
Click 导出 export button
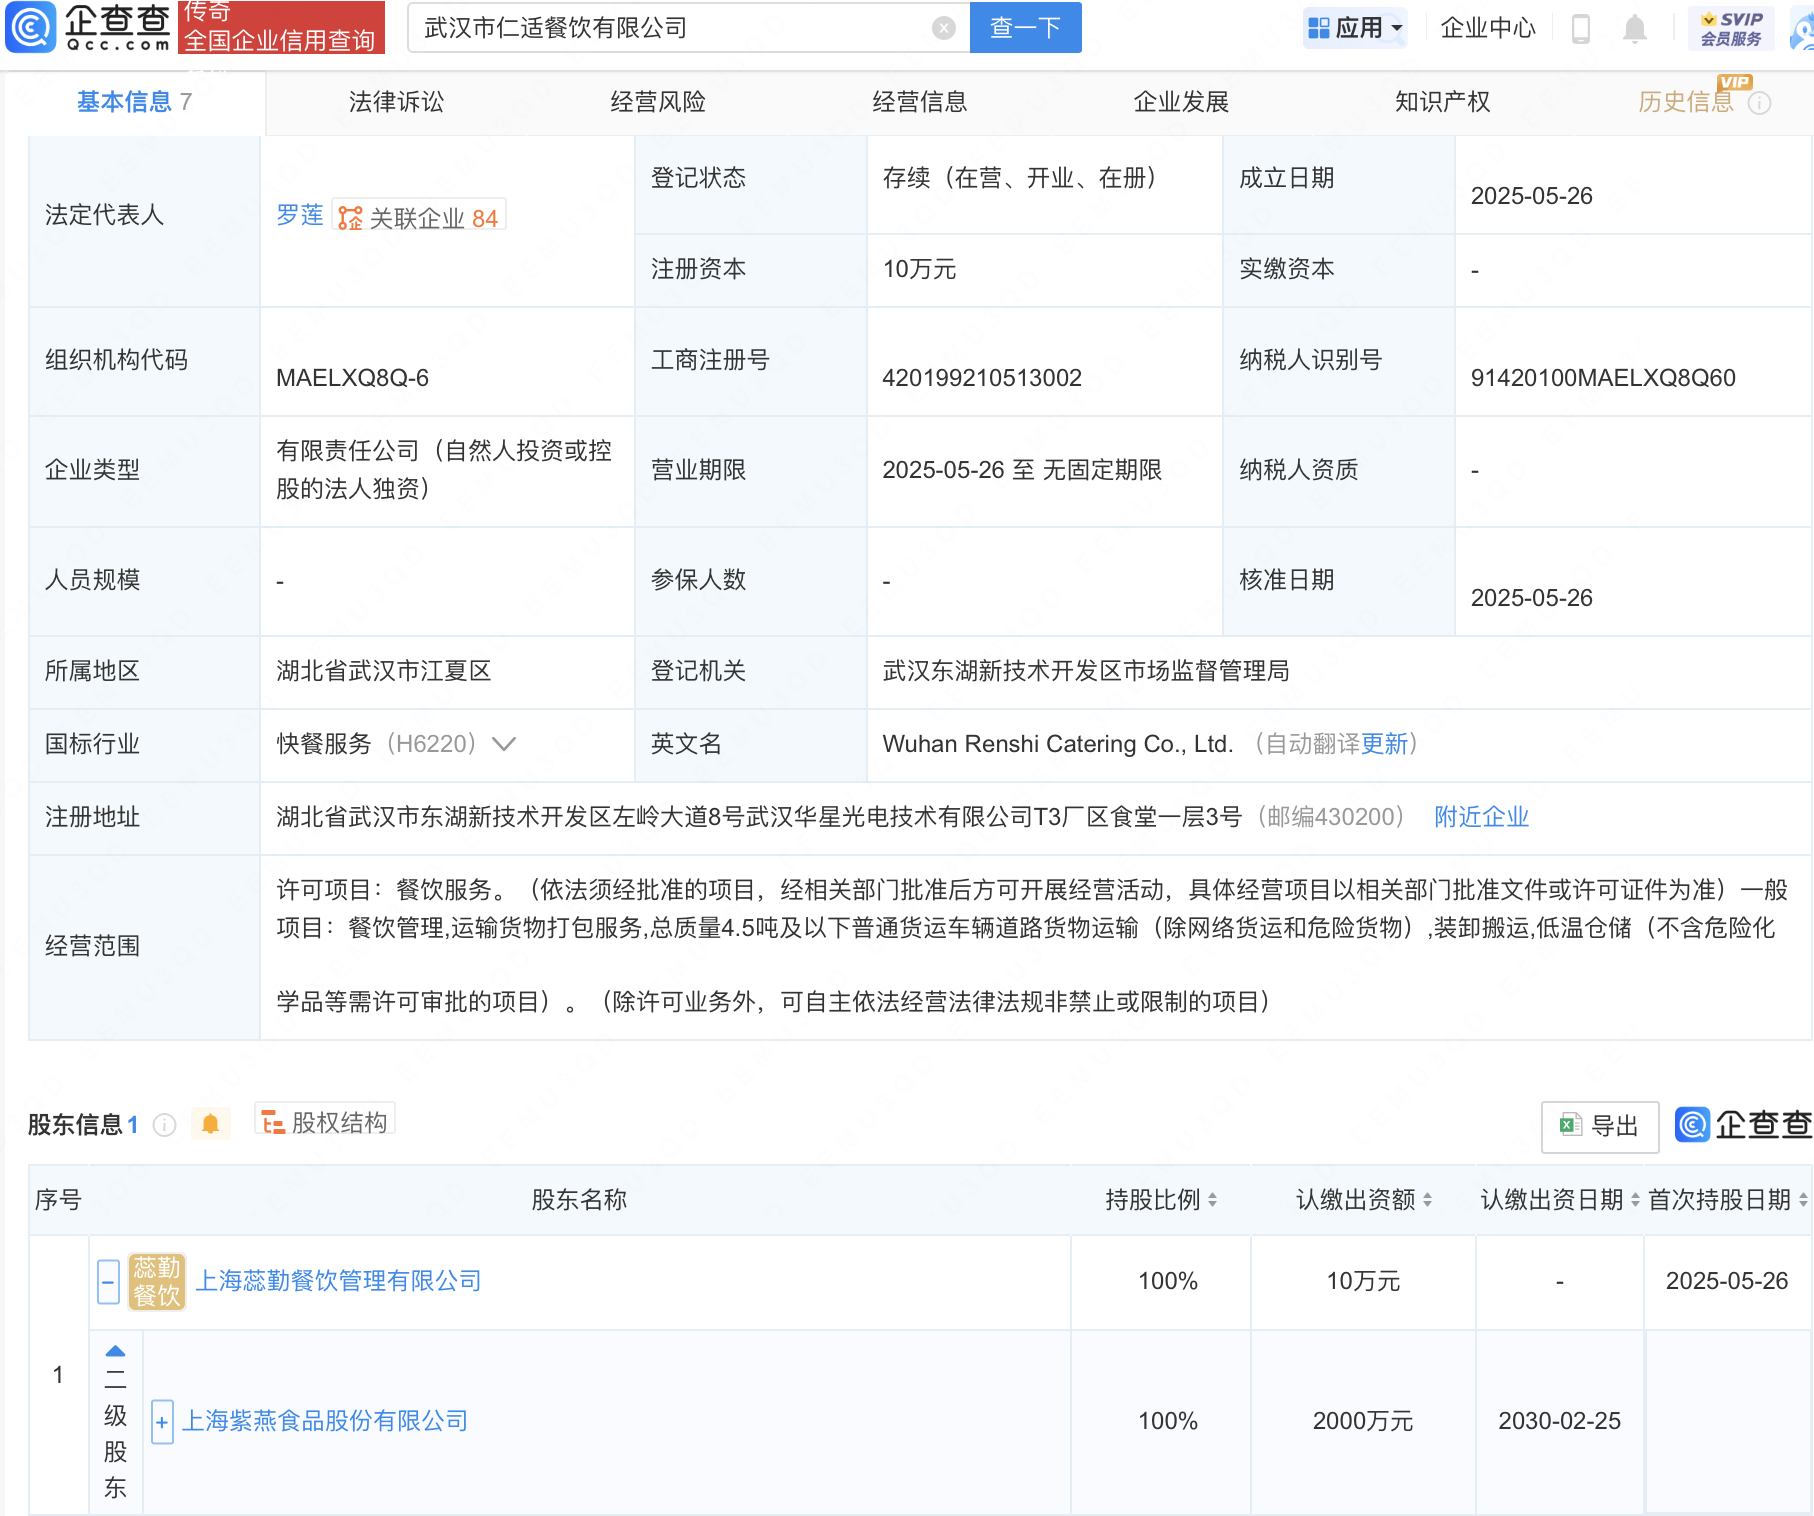pos(1600,1126)
